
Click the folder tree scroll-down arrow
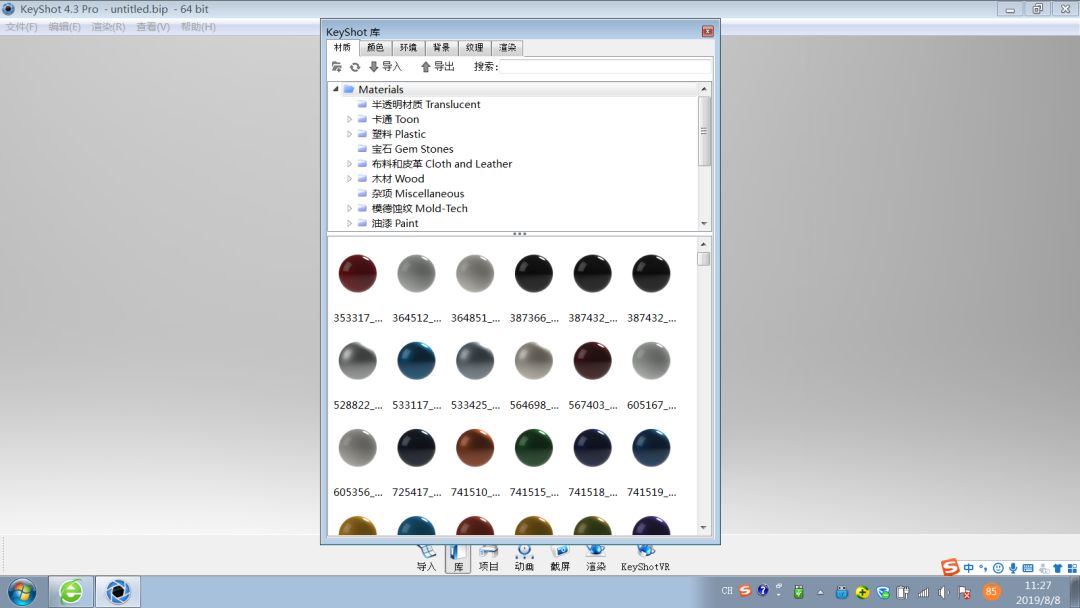704,223
